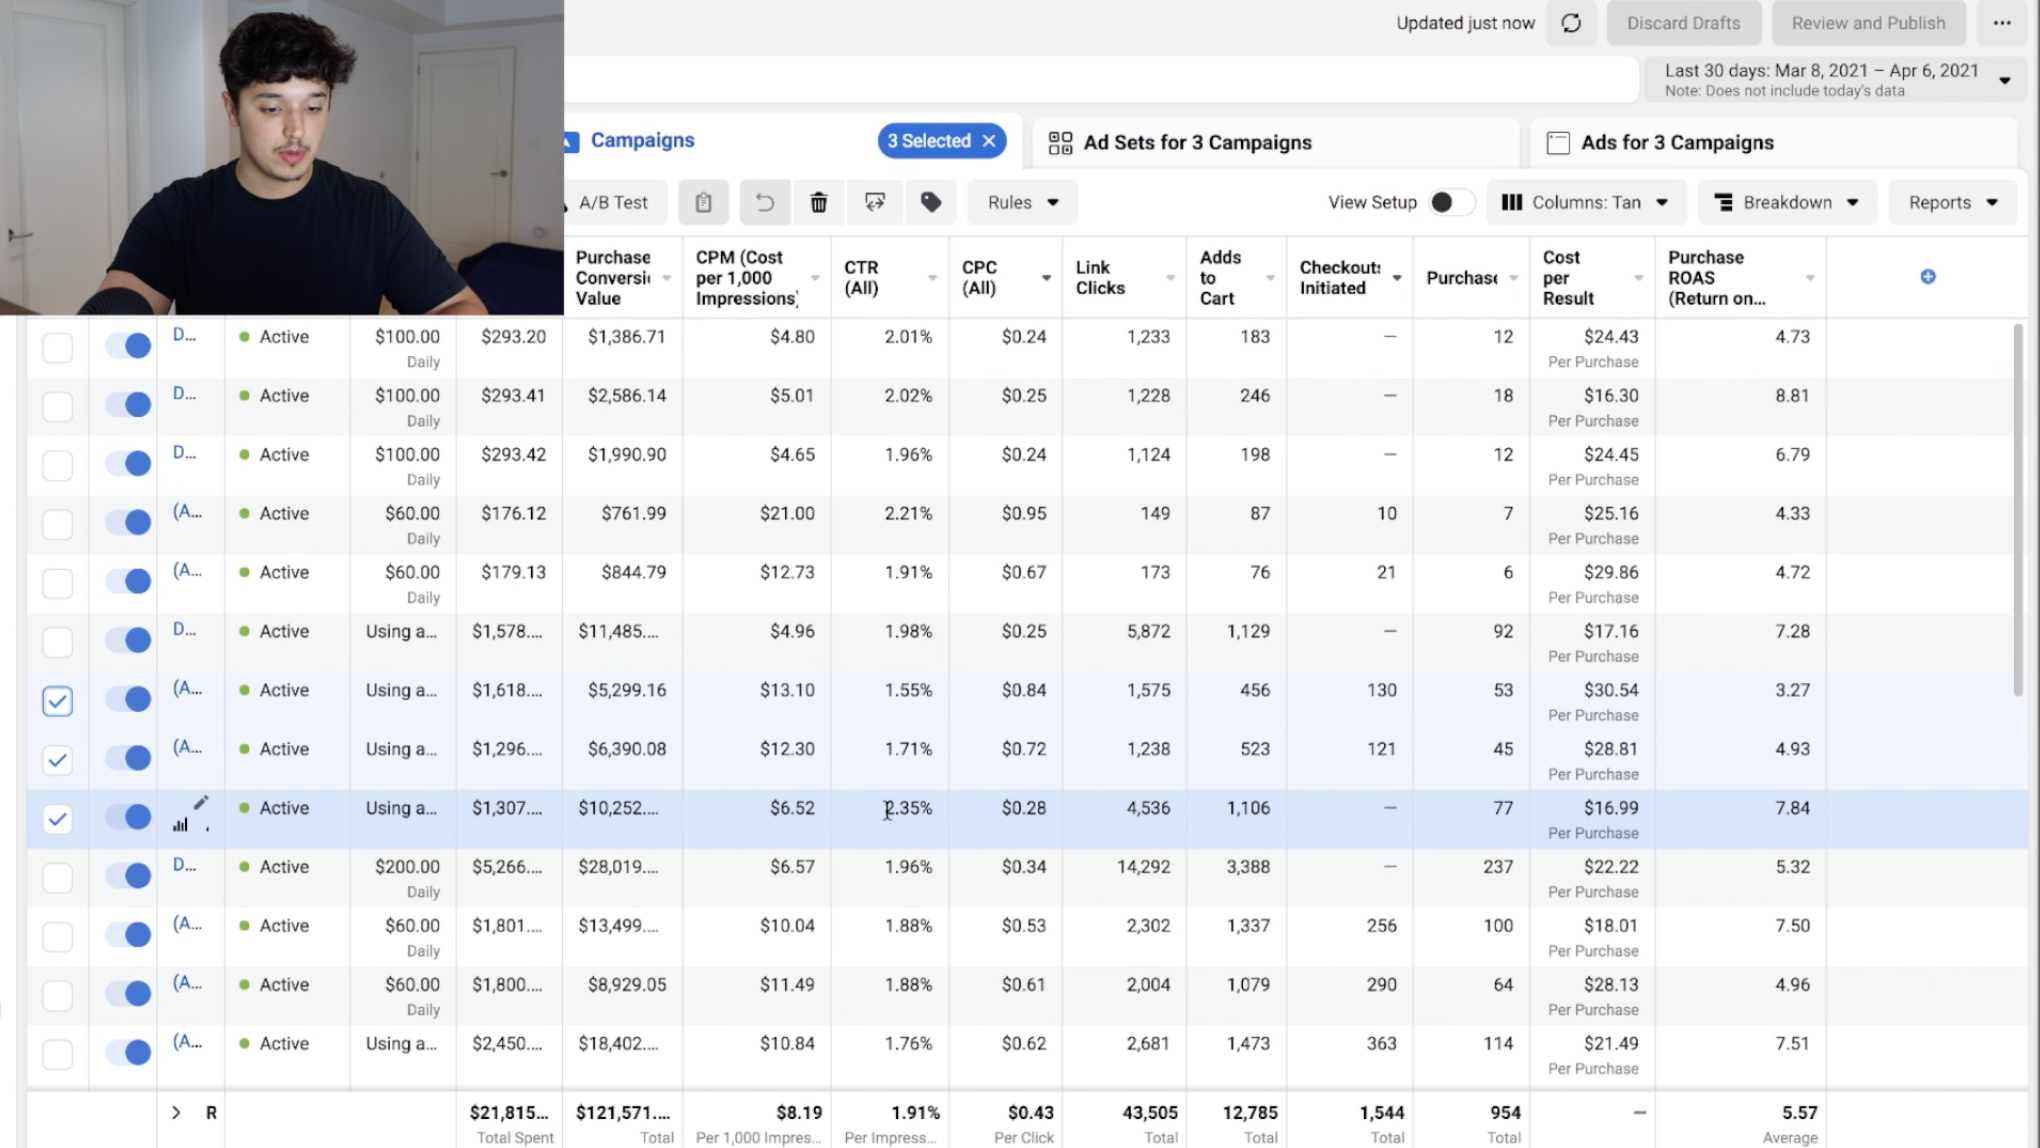
Task: Refresh the data with the reload icon
Action: pyautogui.click(x=1571, y=23)
